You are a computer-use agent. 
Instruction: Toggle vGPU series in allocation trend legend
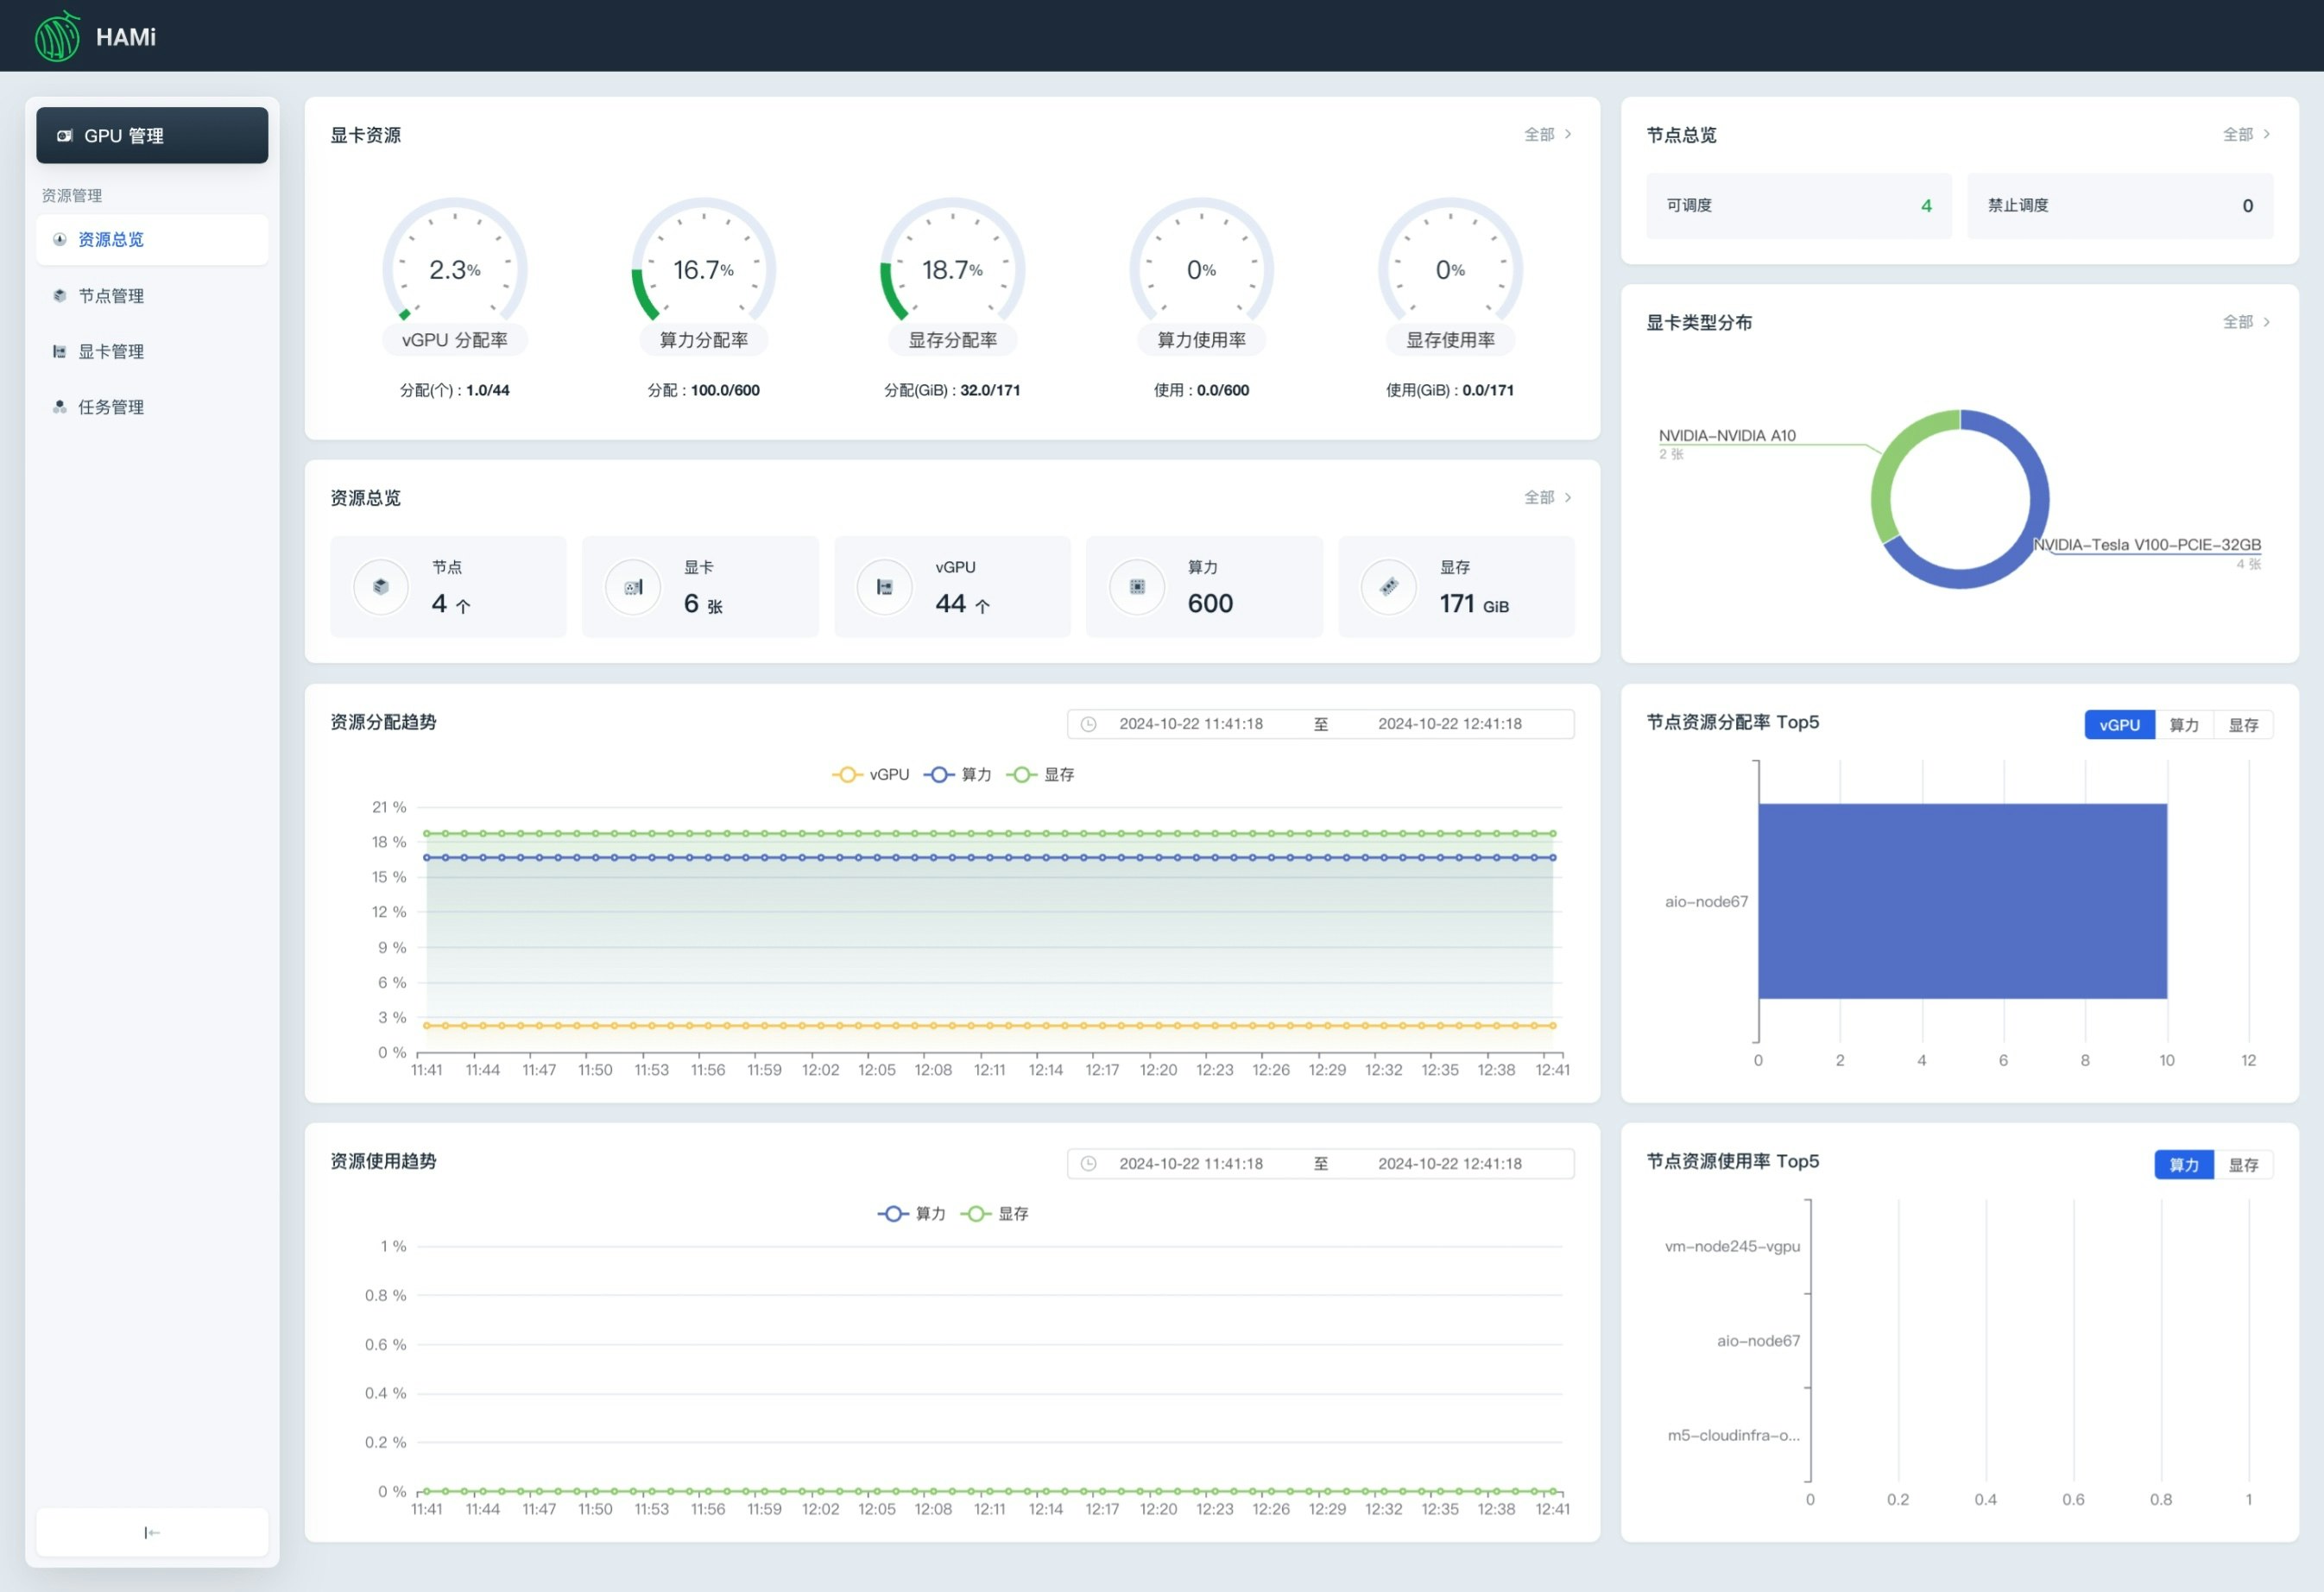tap(871, 775)
